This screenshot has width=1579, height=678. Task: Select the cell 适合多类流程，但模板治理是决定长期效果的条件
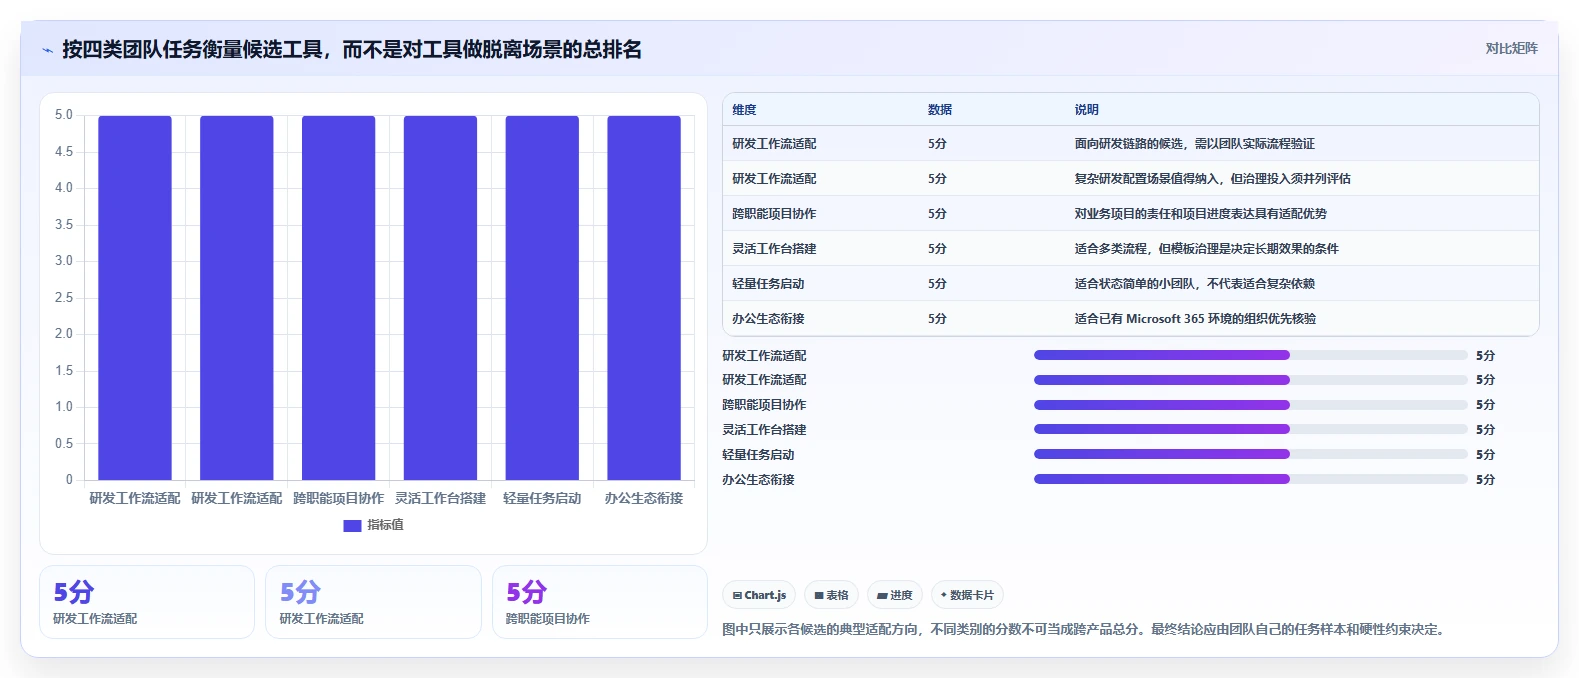click(1207, 249)
